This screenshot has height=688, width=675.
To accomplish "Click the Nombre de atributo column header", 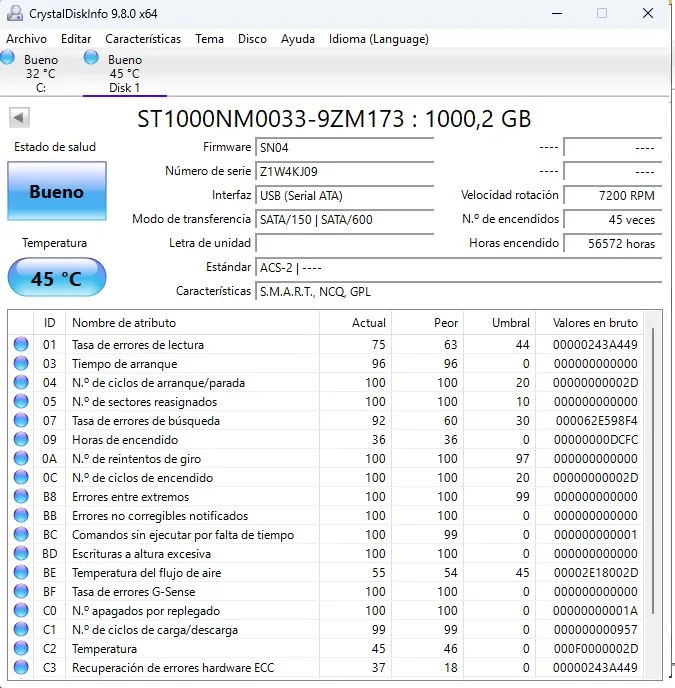I will pos(192,323).
